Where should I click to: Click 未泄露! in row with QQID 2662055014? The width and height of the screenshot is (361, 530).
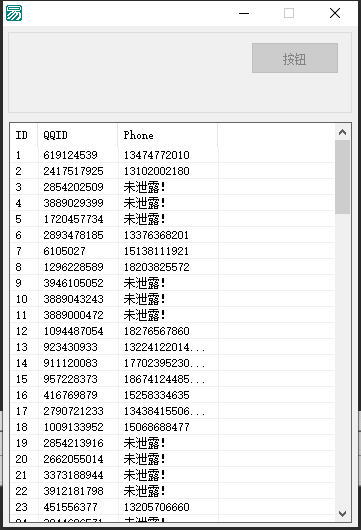144,459
